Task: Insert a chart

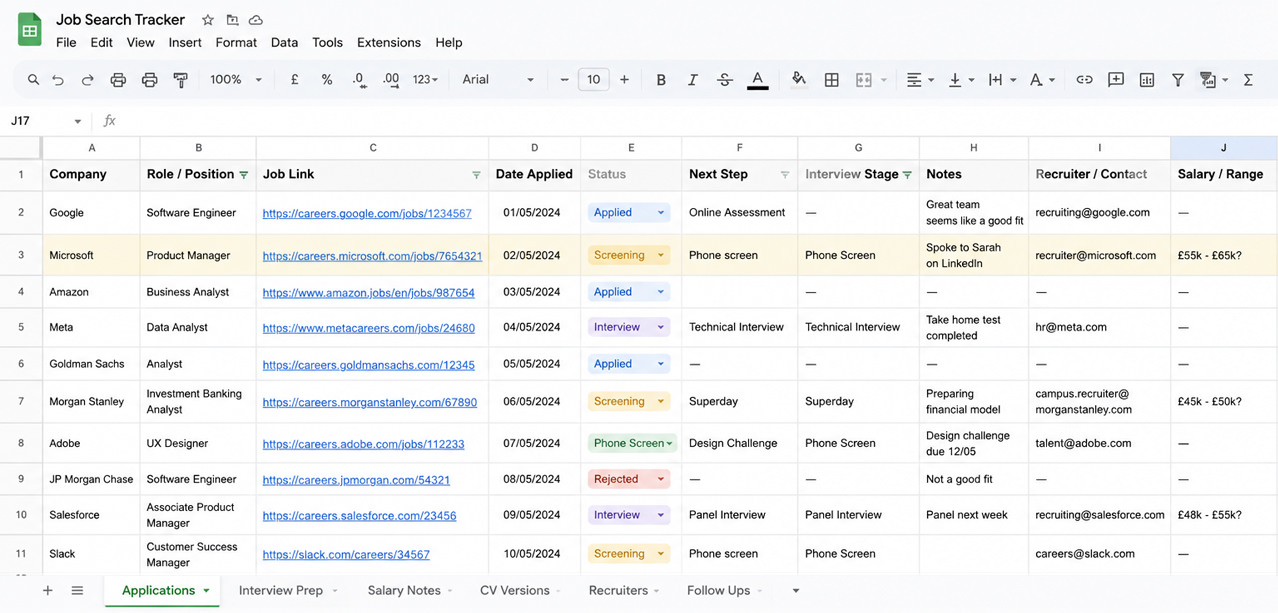Action: pyautogui.click(x=1147, y=80)
